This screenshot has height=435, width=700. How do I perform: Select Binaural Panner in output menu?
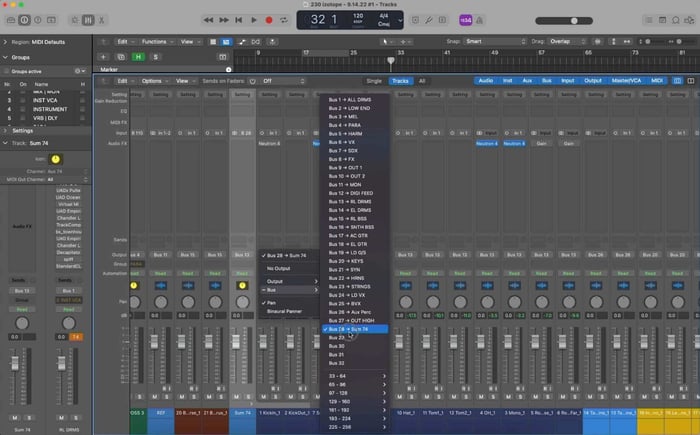coord(289,311)
